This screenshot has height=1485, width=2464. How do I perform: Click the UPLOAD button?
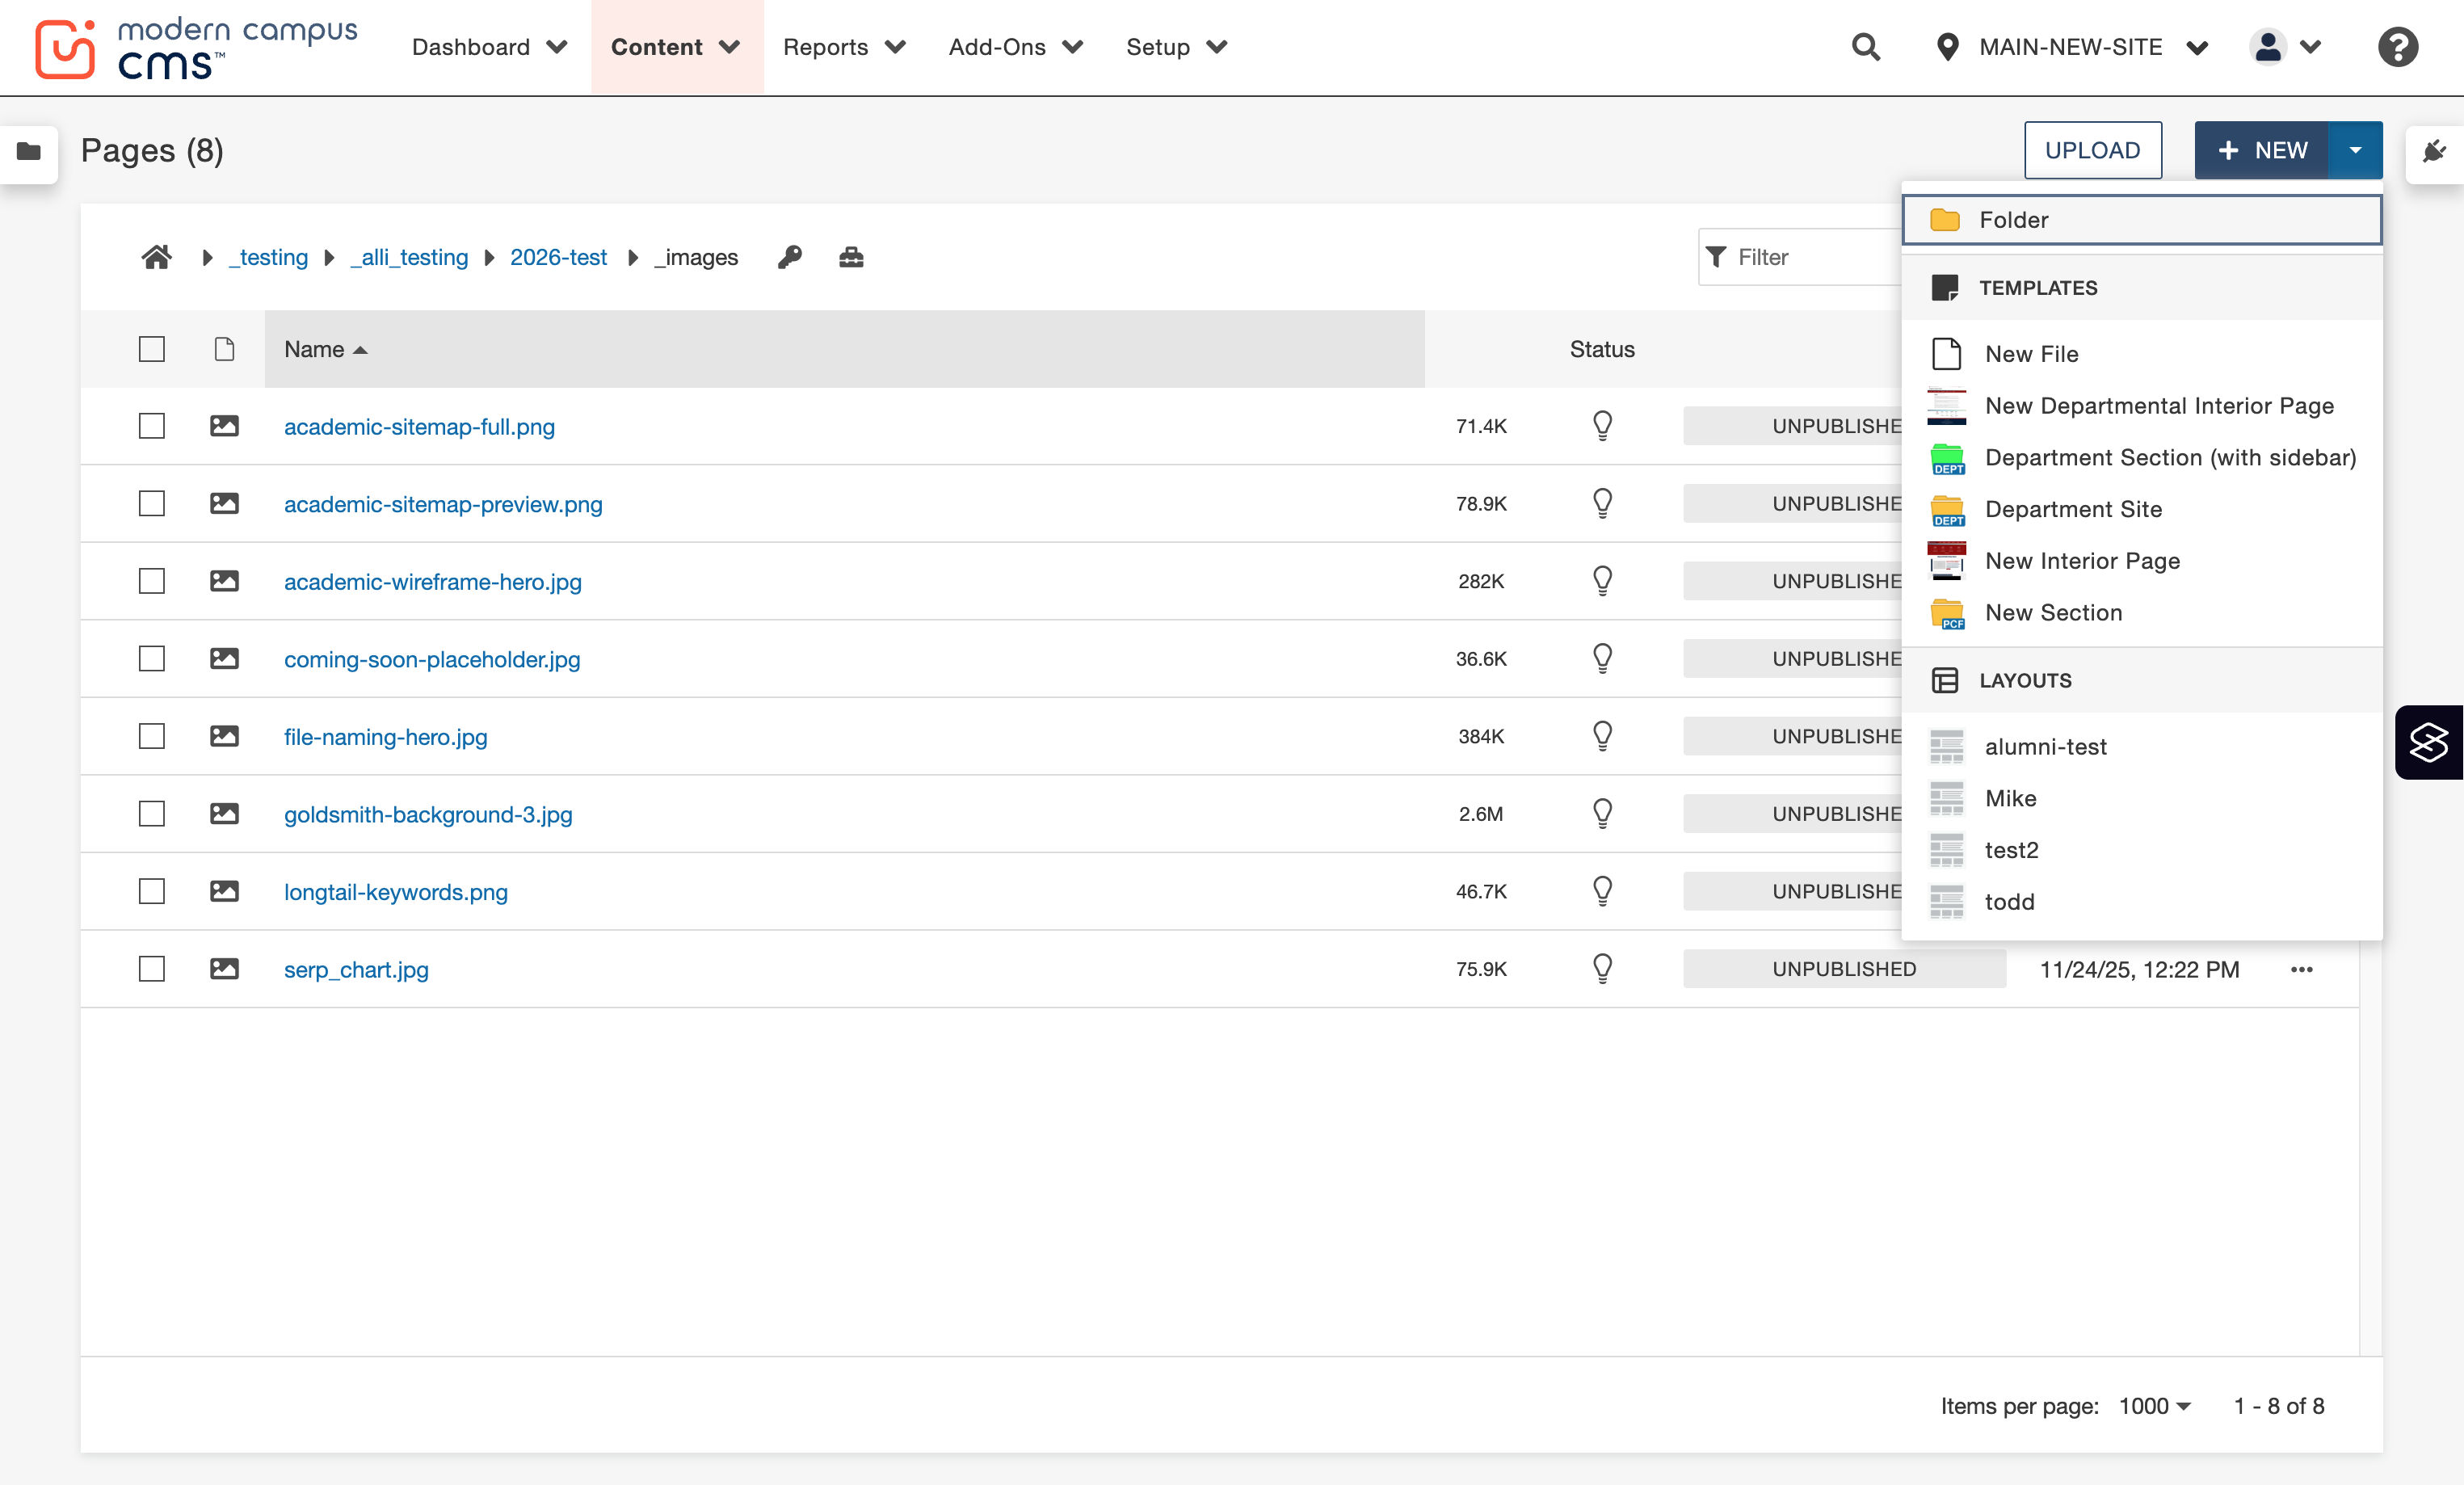tap(2093, 150)
